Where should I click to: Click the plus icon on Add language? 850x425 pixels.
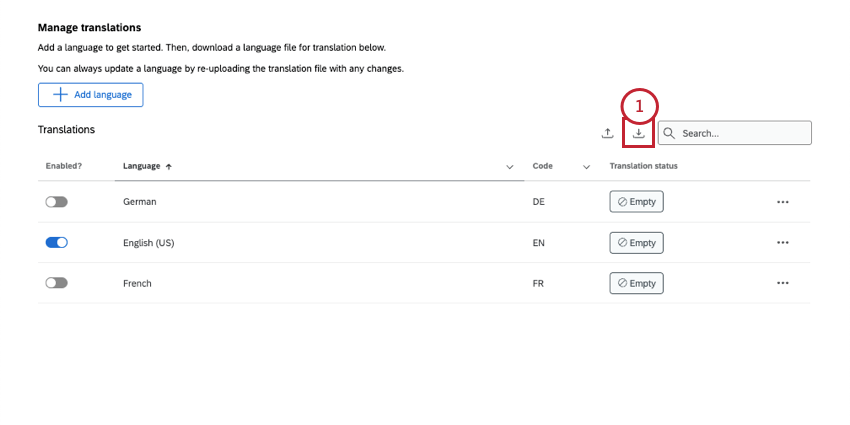click(x=60, y=95)
